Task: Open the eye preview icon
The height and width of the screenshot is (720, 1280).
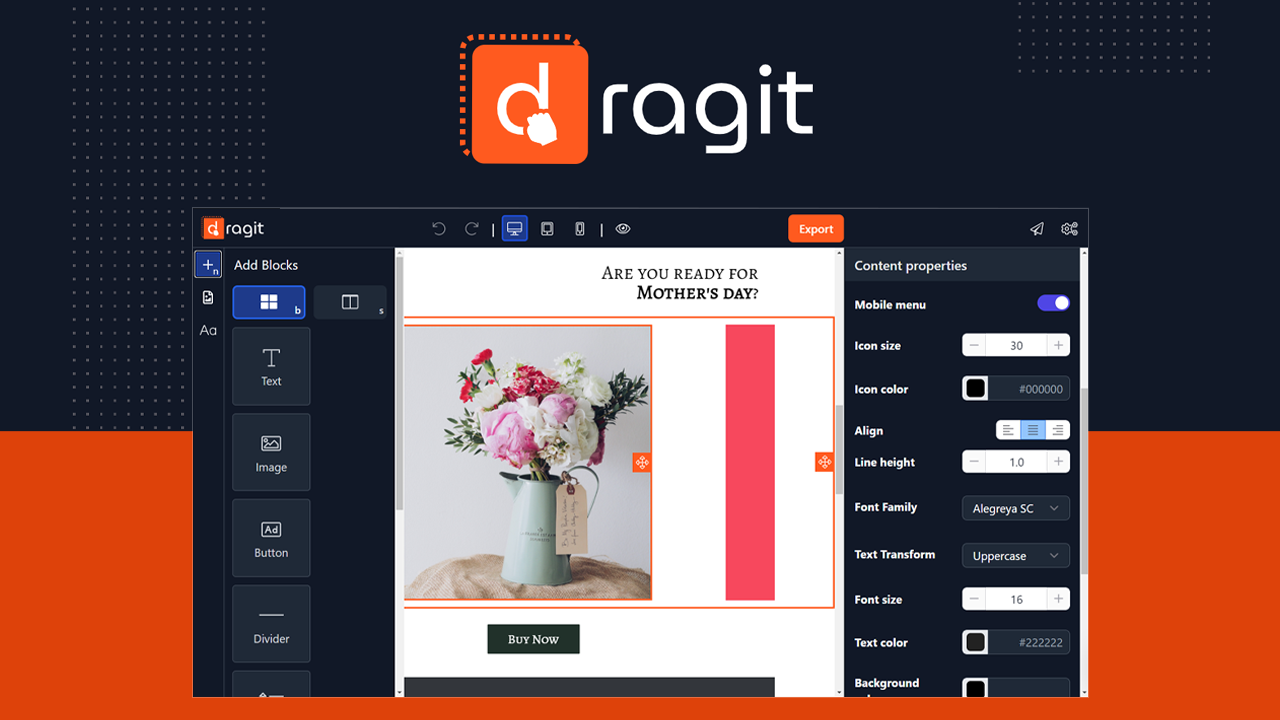Action: point(623,229)
